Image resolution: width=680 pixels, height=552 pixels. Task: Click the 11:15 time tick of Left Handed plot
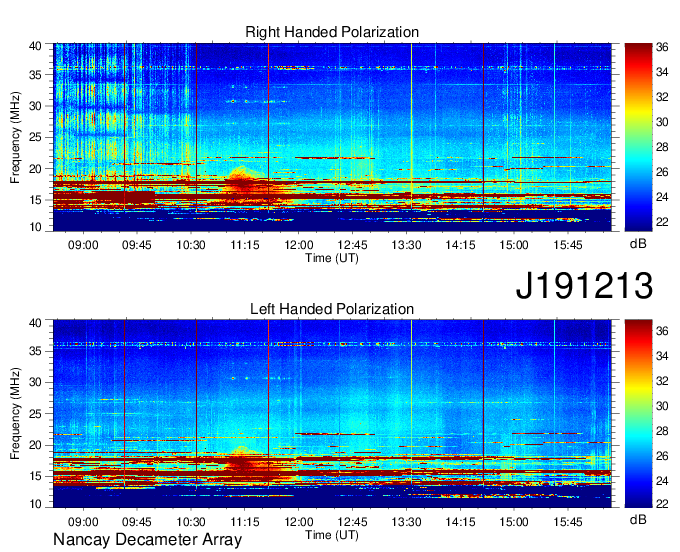point(245,521)
